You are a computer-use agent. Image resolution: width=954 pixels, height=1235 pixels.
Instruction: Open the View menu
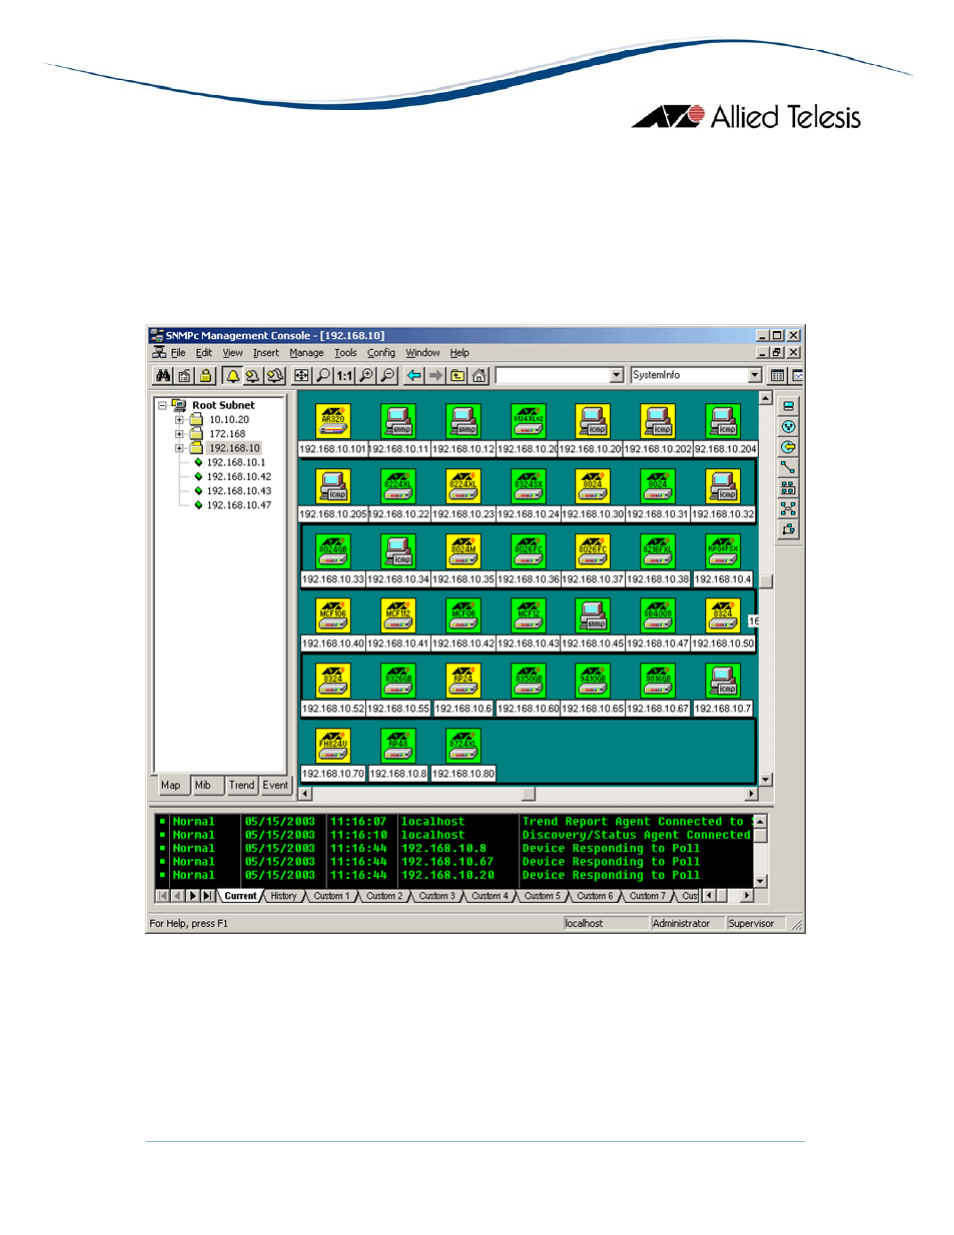[x=233, y=353]
